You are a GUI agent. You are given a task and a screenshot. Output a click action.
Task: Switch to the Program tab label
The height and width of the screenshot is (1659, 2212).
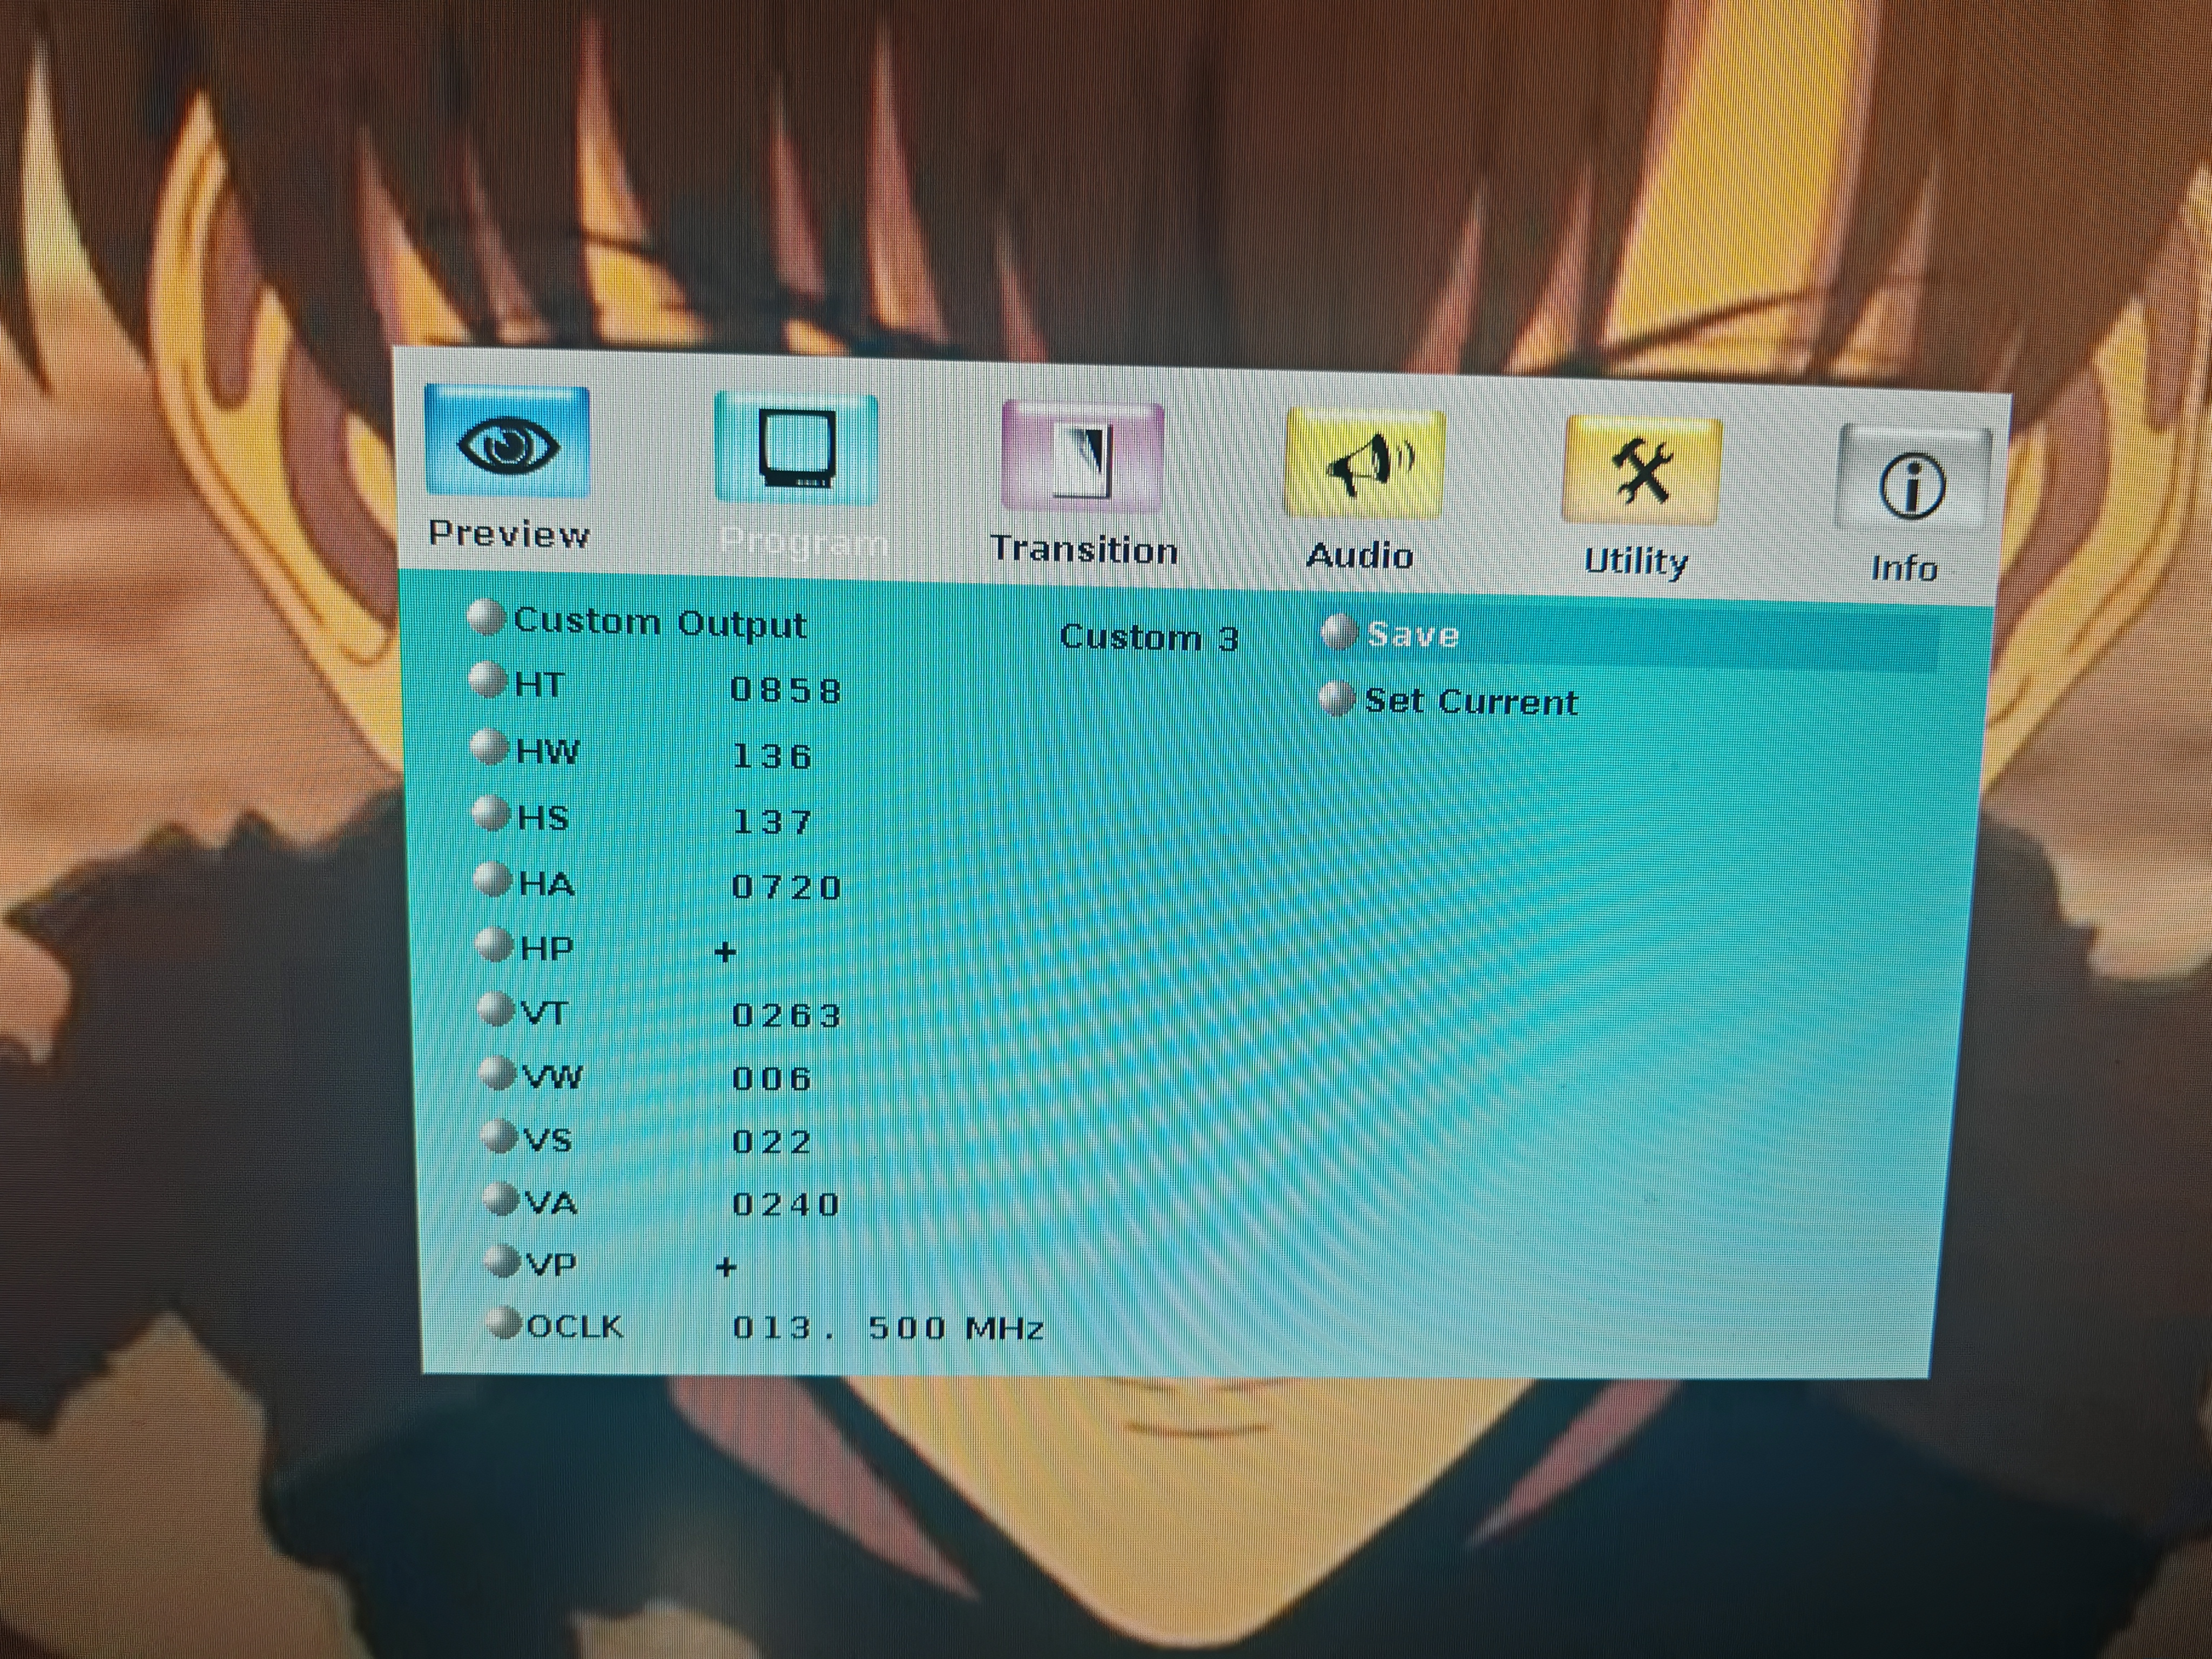pyautogui.click(x=803, y=542)
